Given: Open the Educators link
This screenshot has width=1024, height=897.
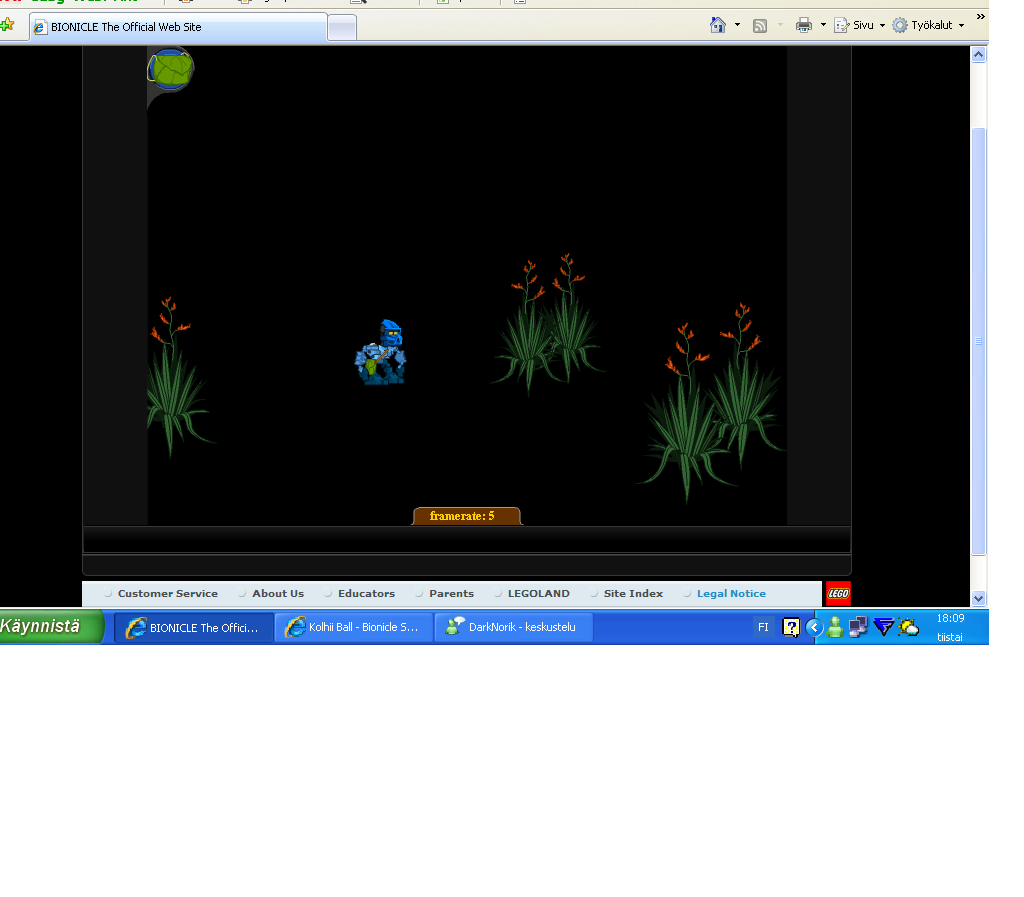Looking at the screenshot, I should point(366,593).
